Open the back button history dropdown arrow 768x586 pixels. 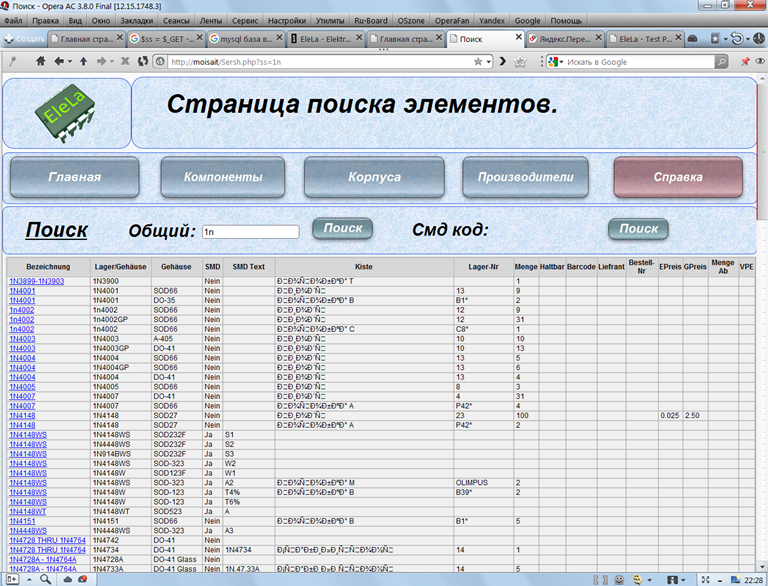[70, 62]
